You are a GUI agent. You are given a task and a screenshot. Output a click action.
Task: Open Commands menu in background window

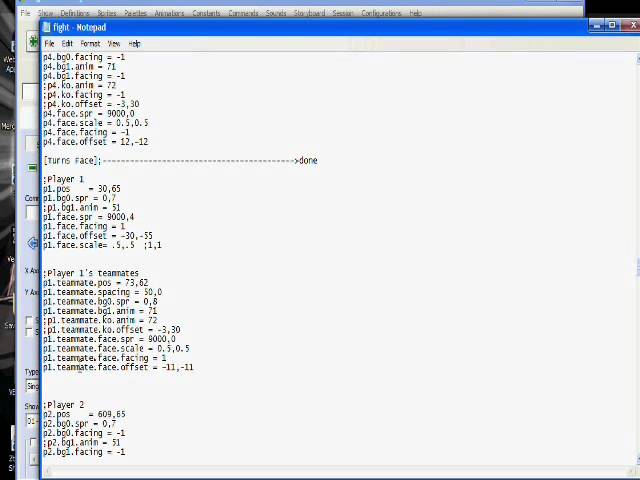243,13
